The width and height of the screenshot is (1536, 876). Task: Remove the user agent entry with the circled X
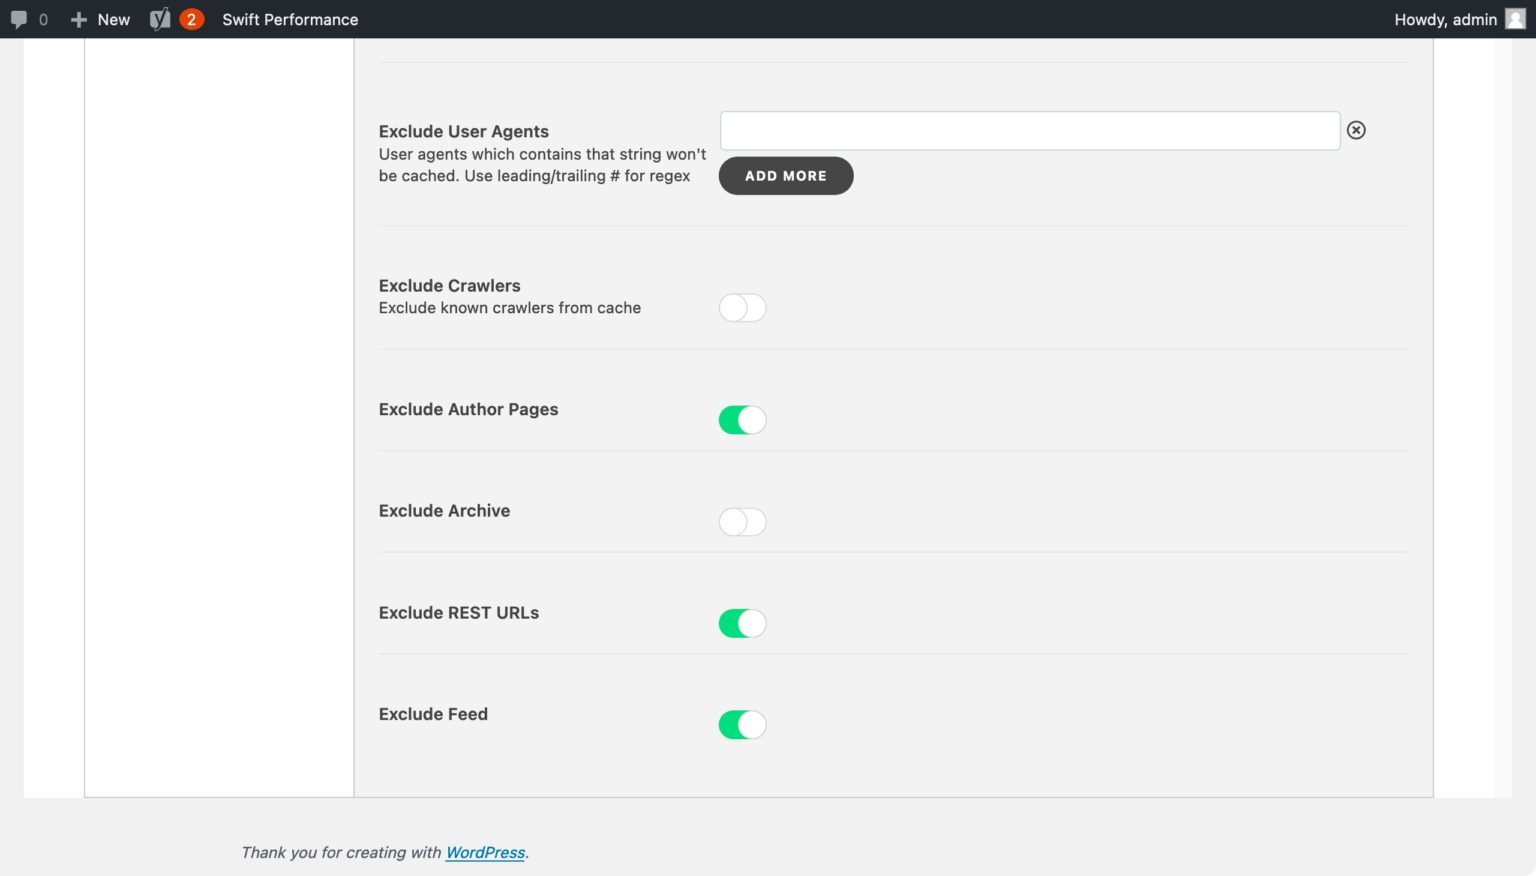coord(1356,130)
